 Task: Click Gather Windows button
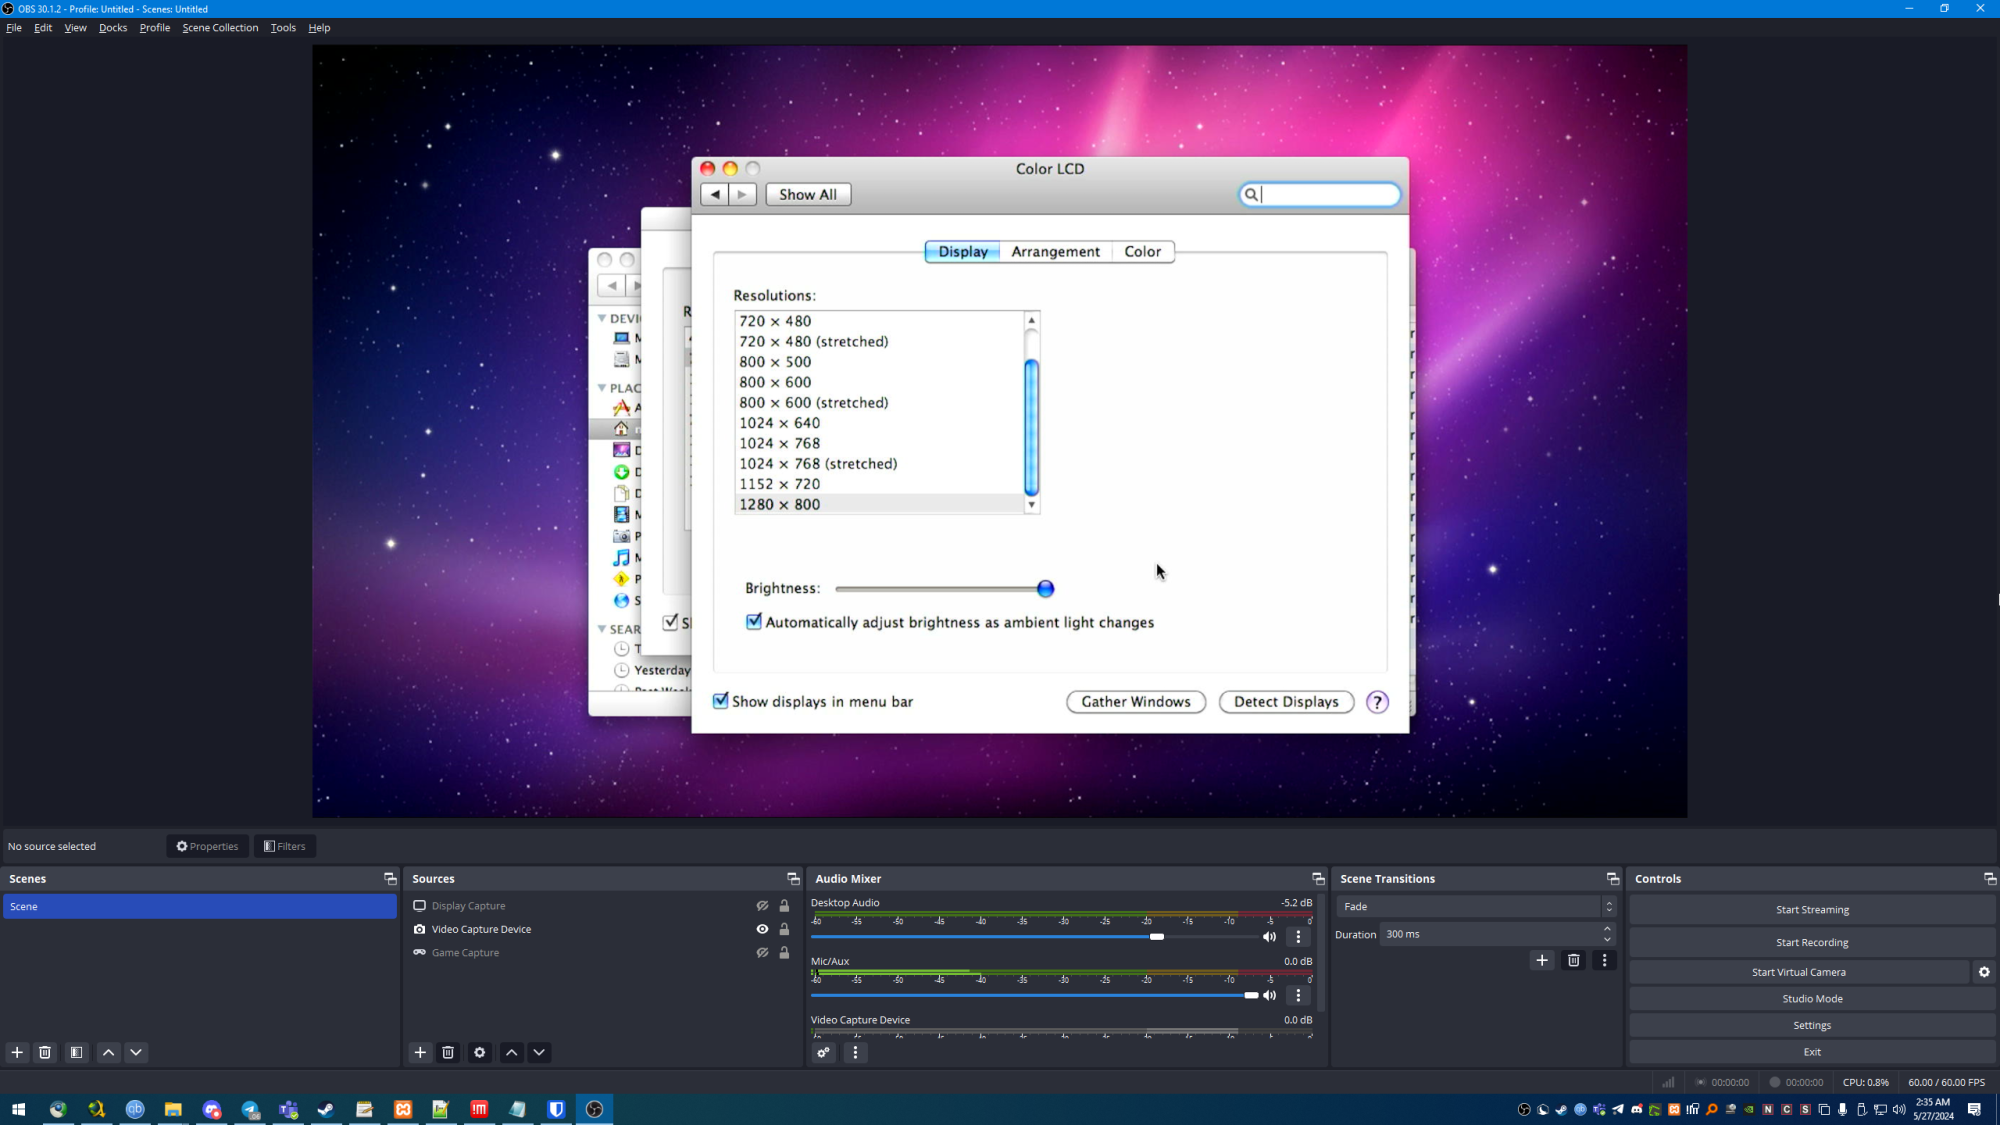point(1136,702)
